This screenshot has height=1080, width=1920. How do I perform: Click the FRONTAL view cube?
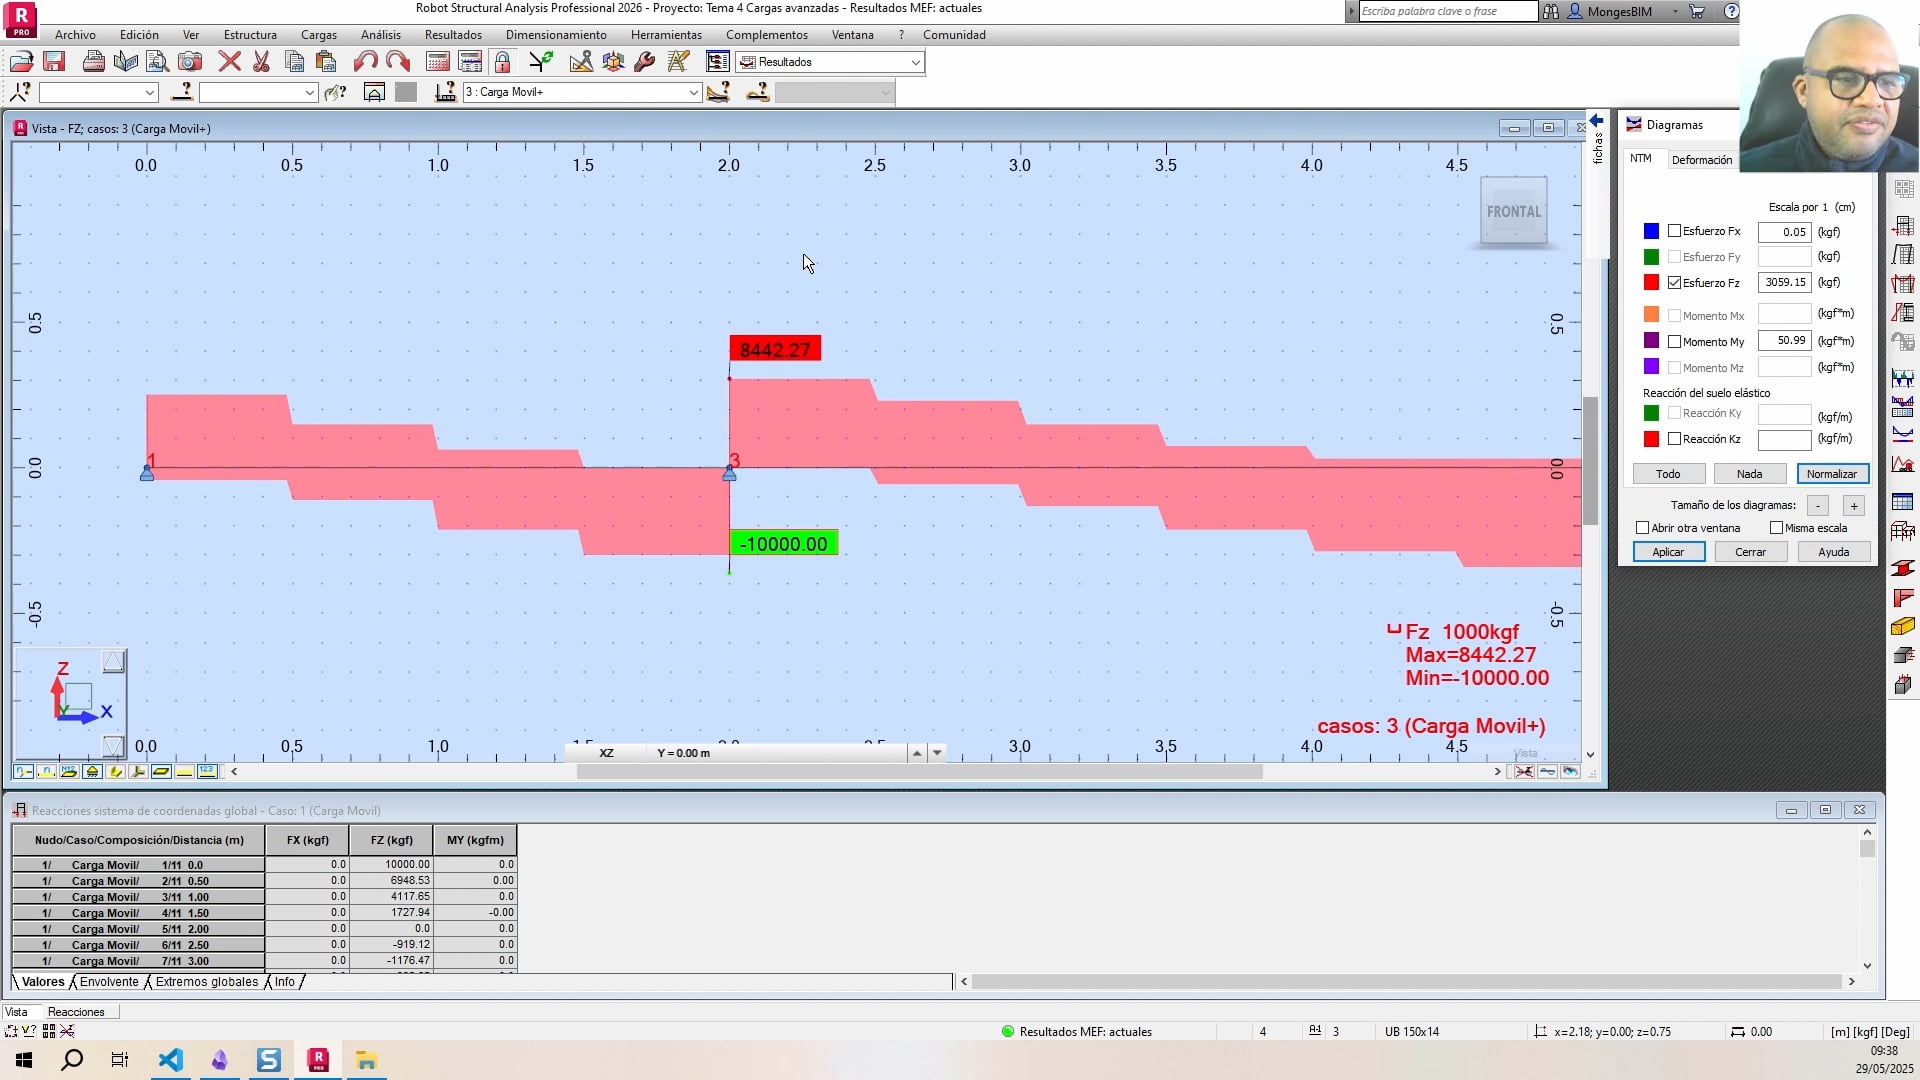(x=1513, y=212)
